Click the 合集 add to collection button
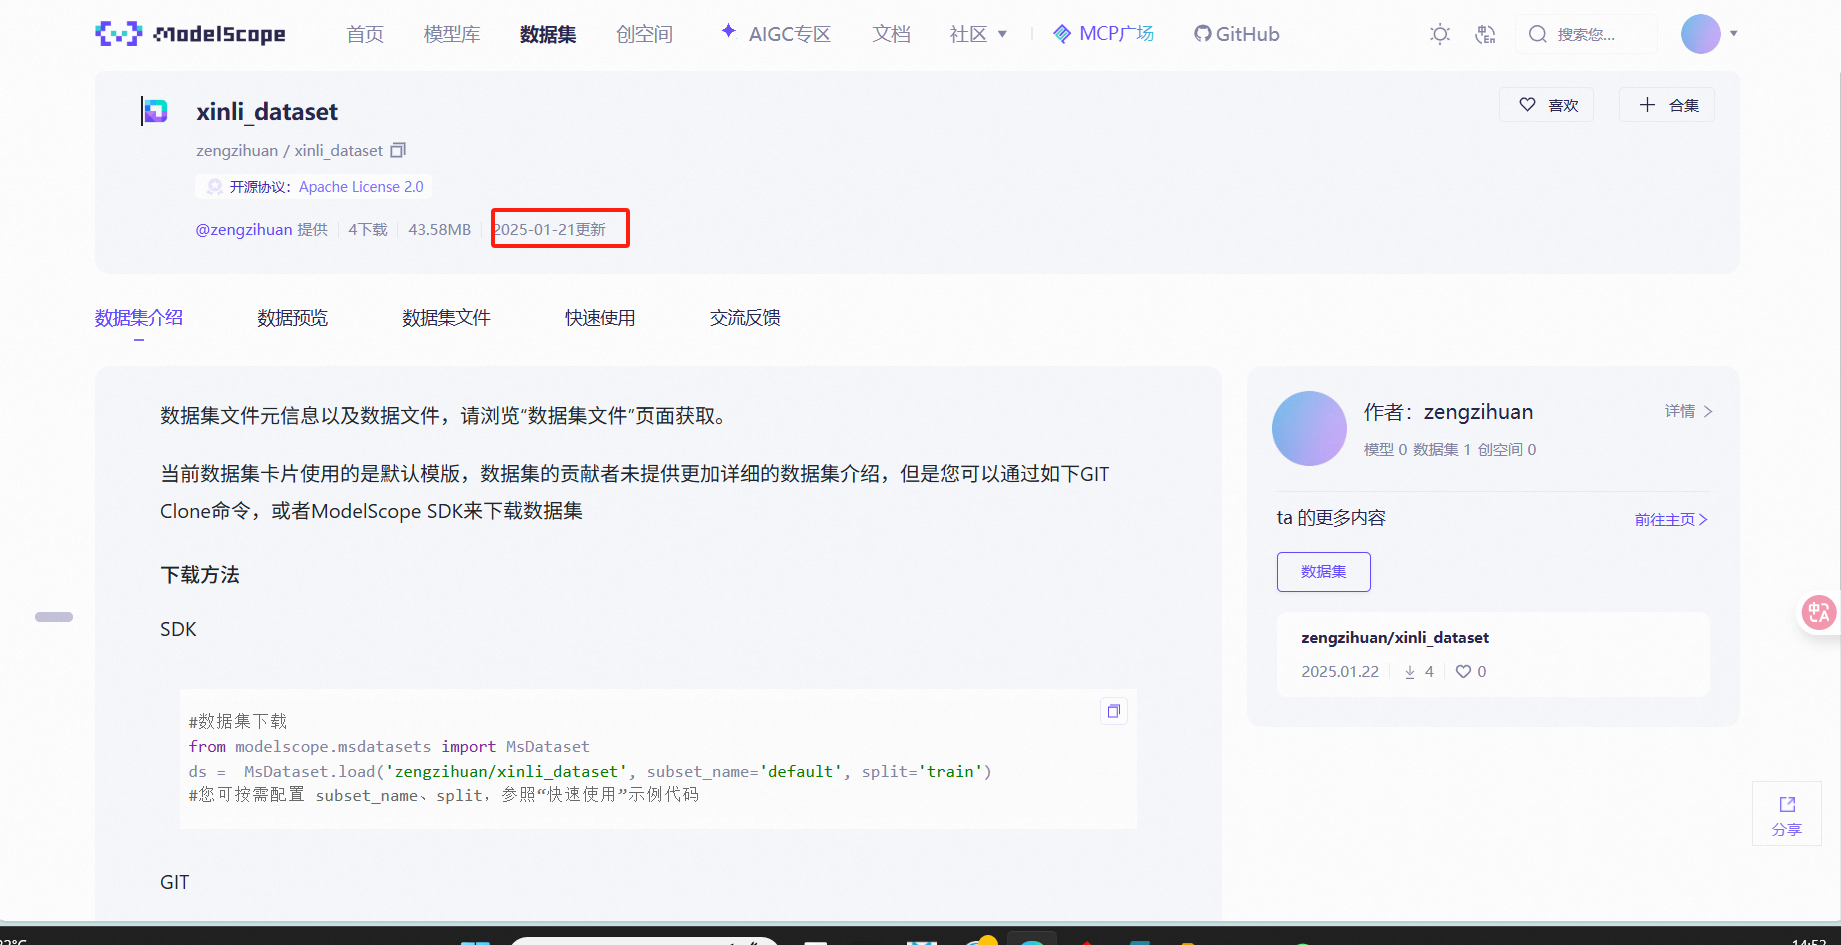 point(1667,105)
